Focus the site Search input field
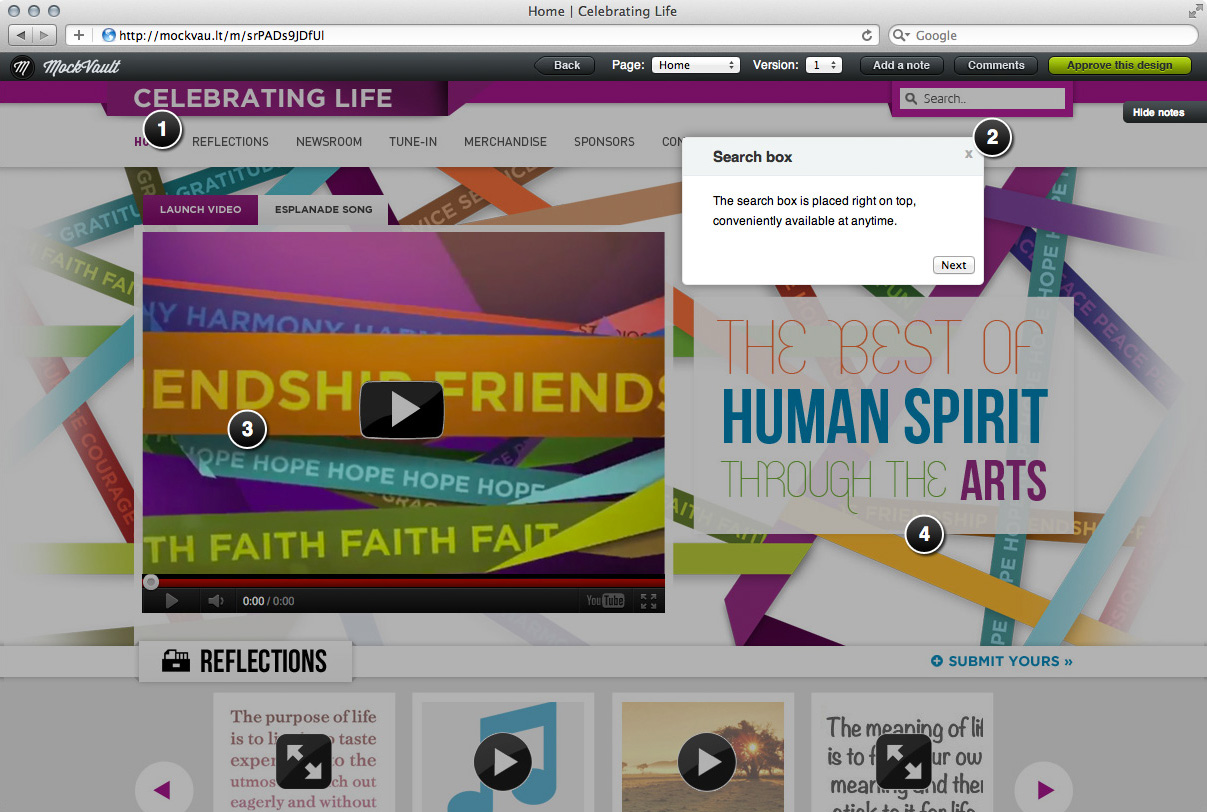Image resolution: width=1207 pixels, height=812 pixels. coord(982,99)
